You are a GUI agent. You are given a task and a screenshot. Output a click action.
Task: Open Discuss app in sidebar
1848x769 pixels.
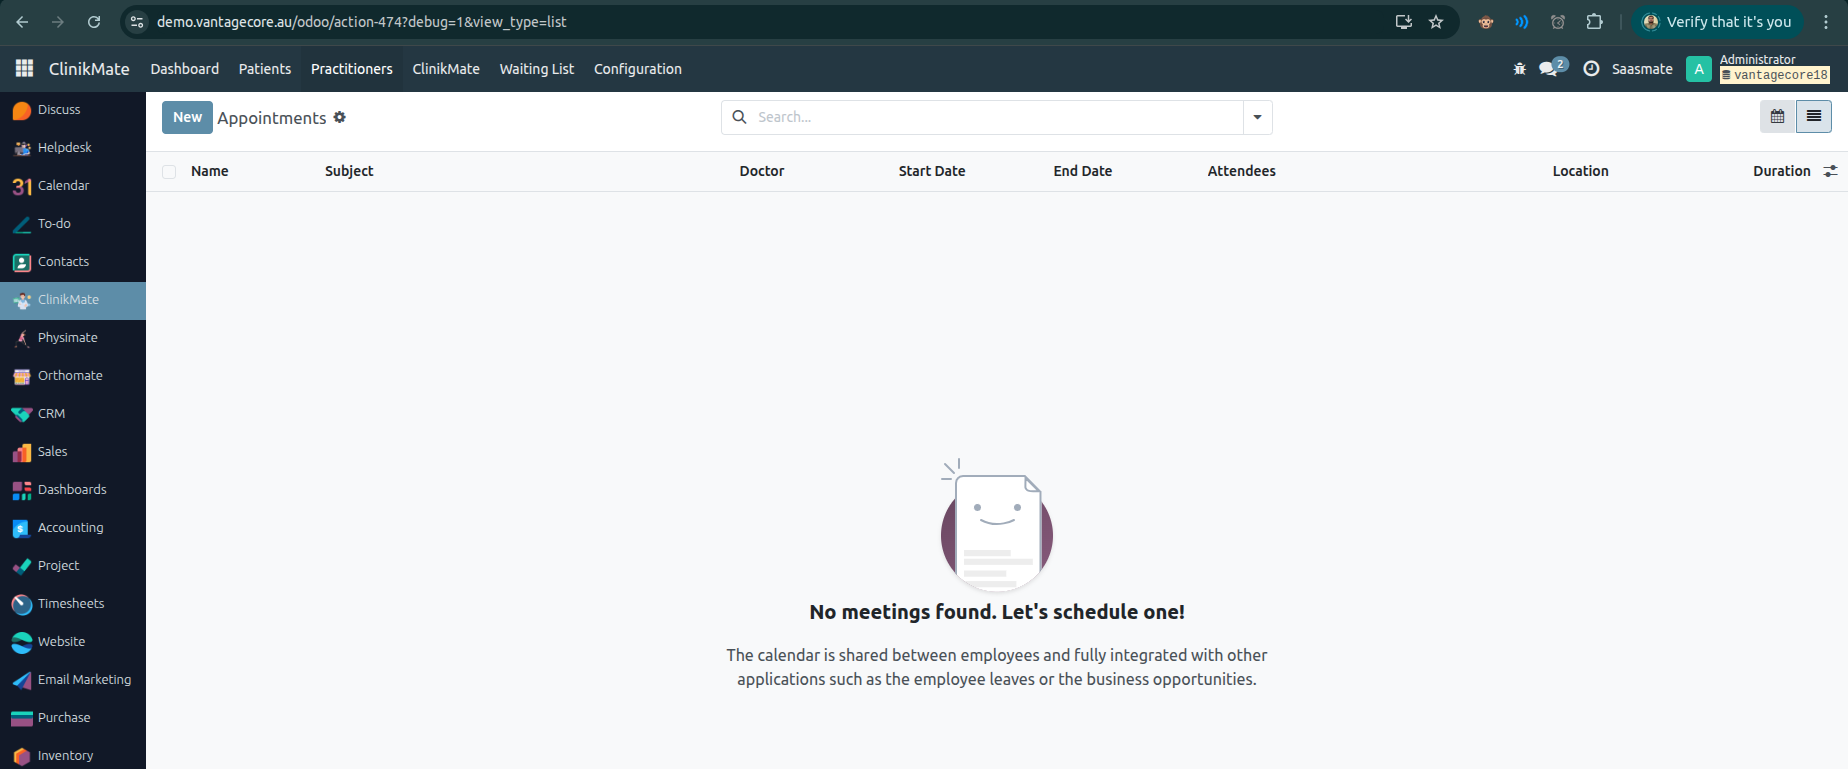coord(59,110)
